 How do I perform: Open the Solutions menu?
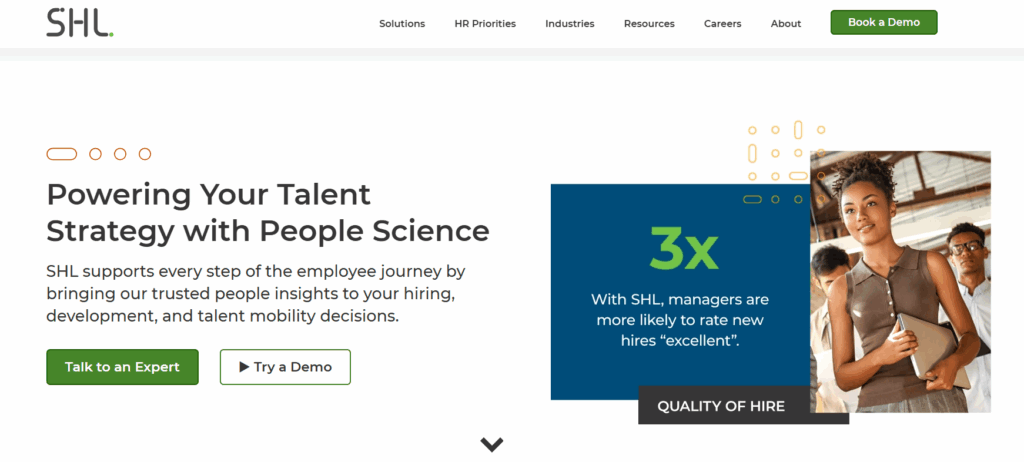(402, 24)
